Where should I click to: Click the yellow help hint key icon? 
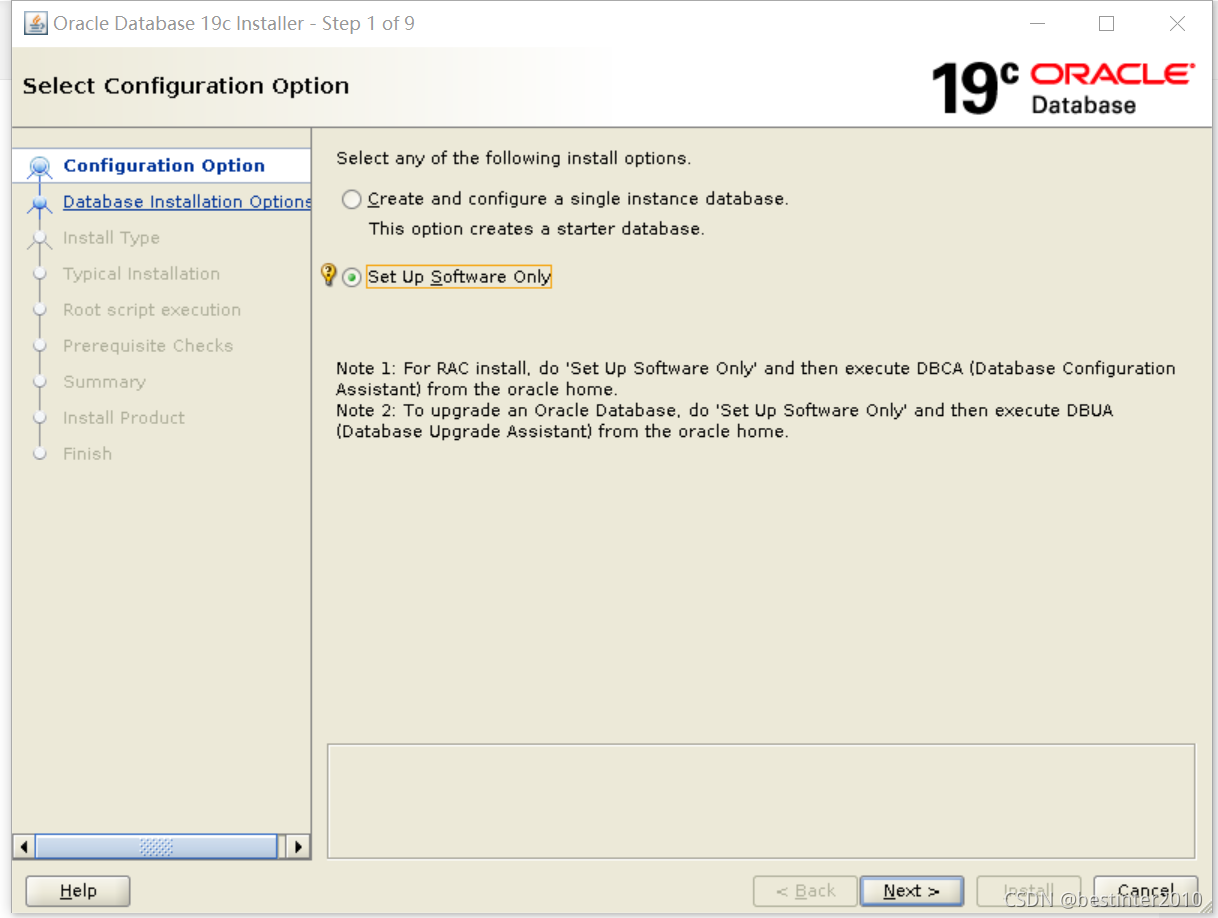tap(328, 275)
